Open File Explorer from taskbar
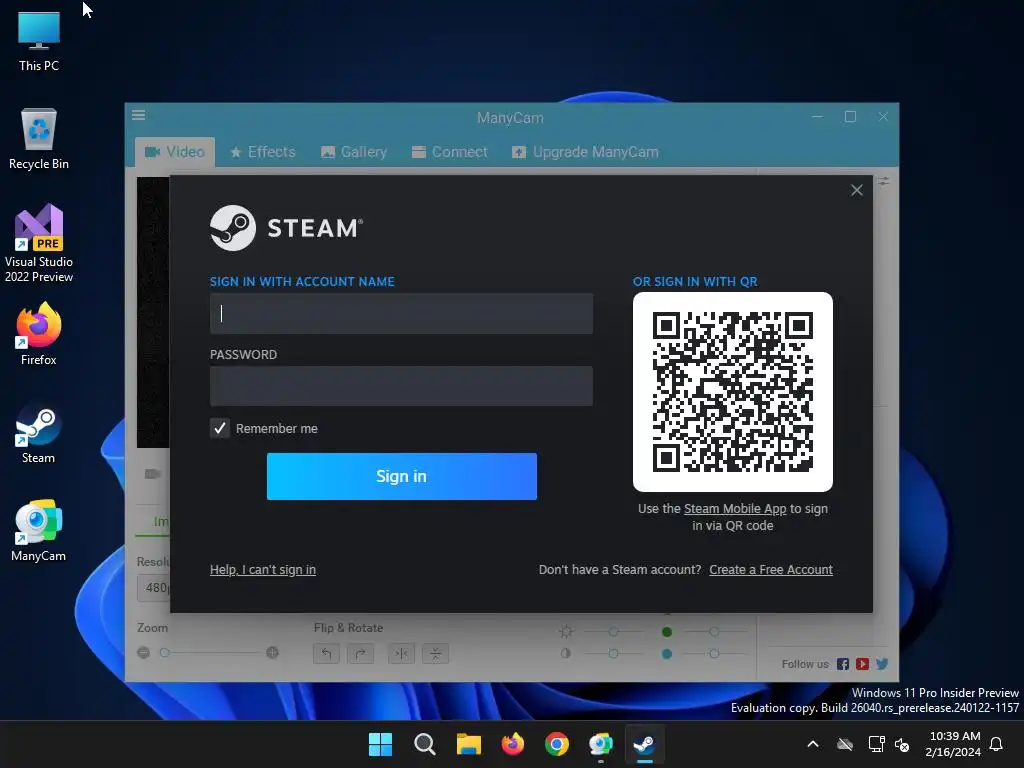The image size is (1024, 768). coord(468,744)
